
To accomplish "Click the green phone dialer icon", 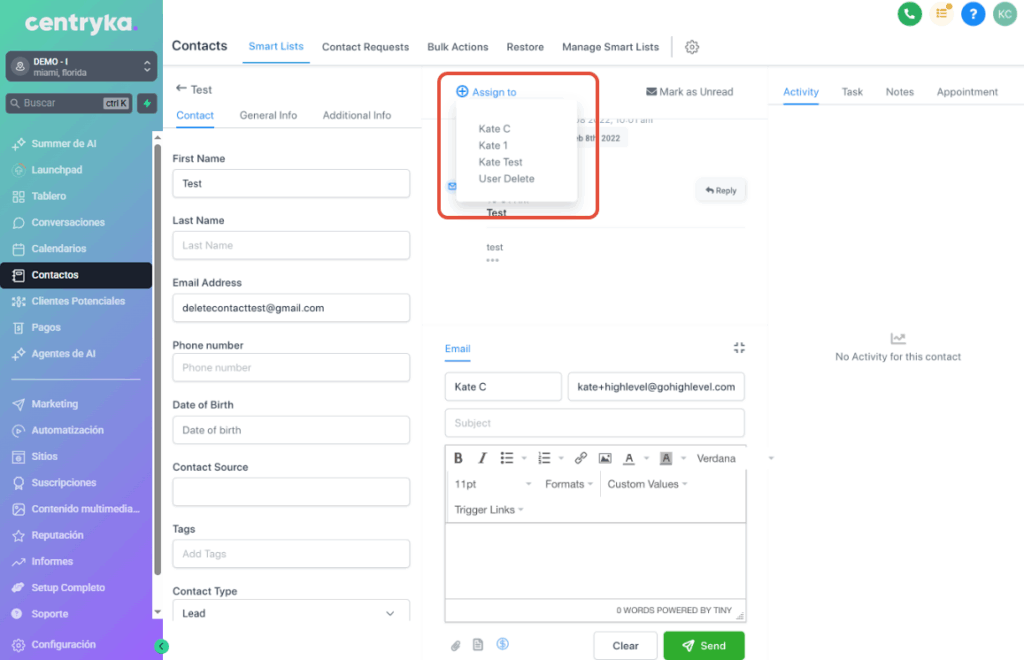I will pos(909,14).
